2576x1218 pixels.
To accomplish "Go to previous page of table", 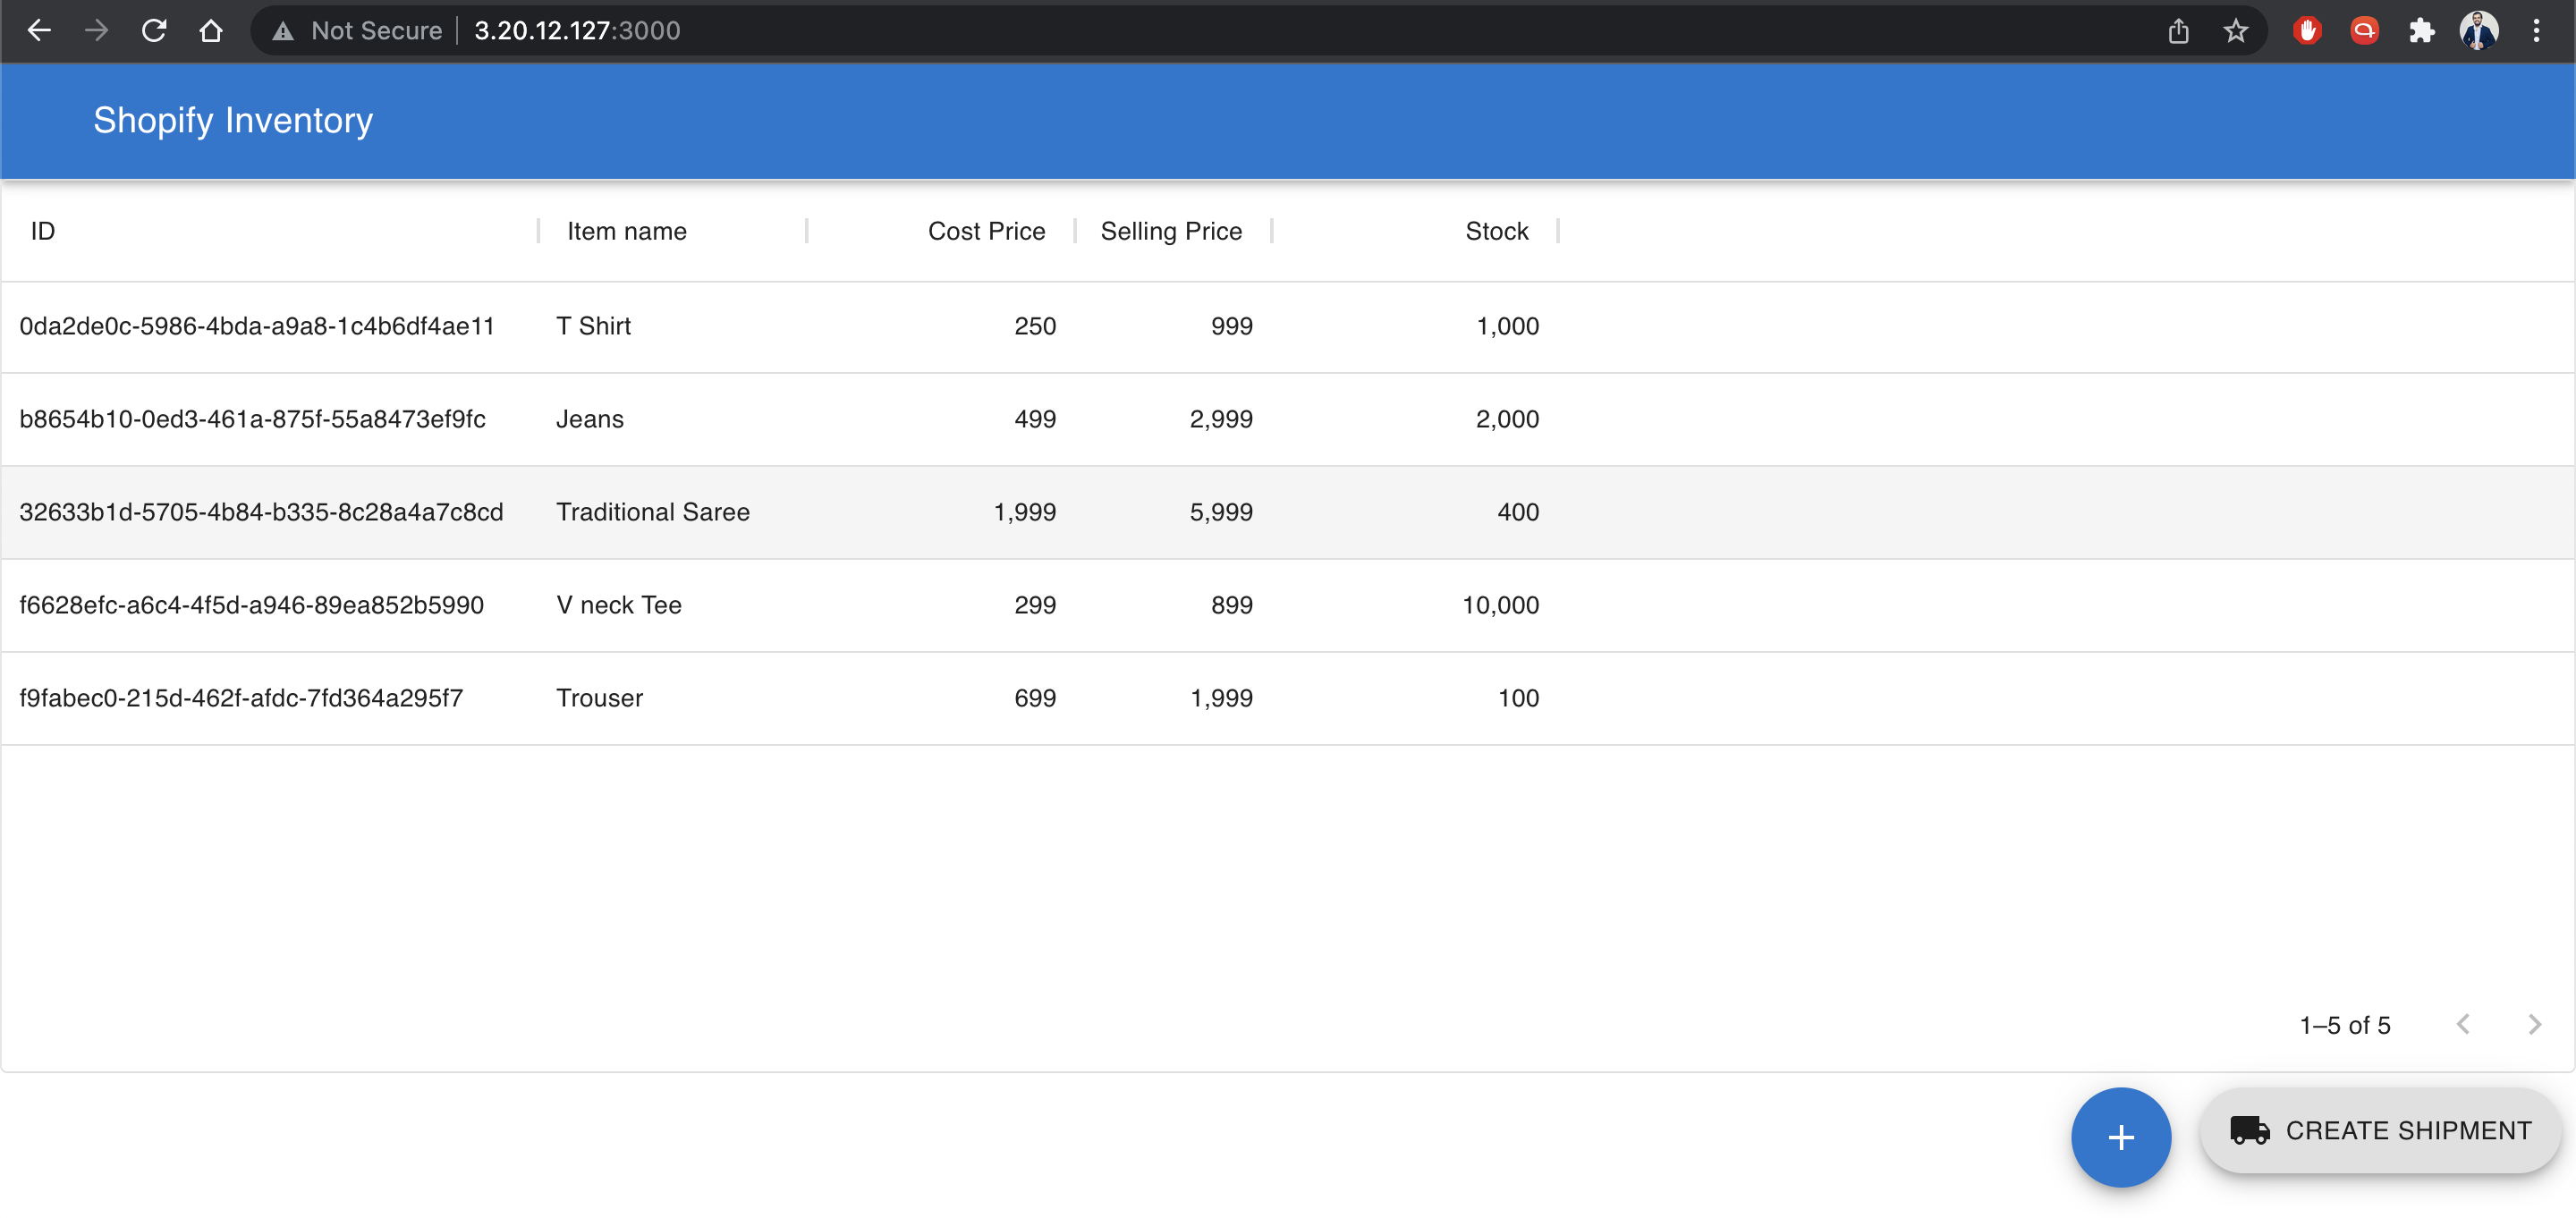I will point(2463,1024).
